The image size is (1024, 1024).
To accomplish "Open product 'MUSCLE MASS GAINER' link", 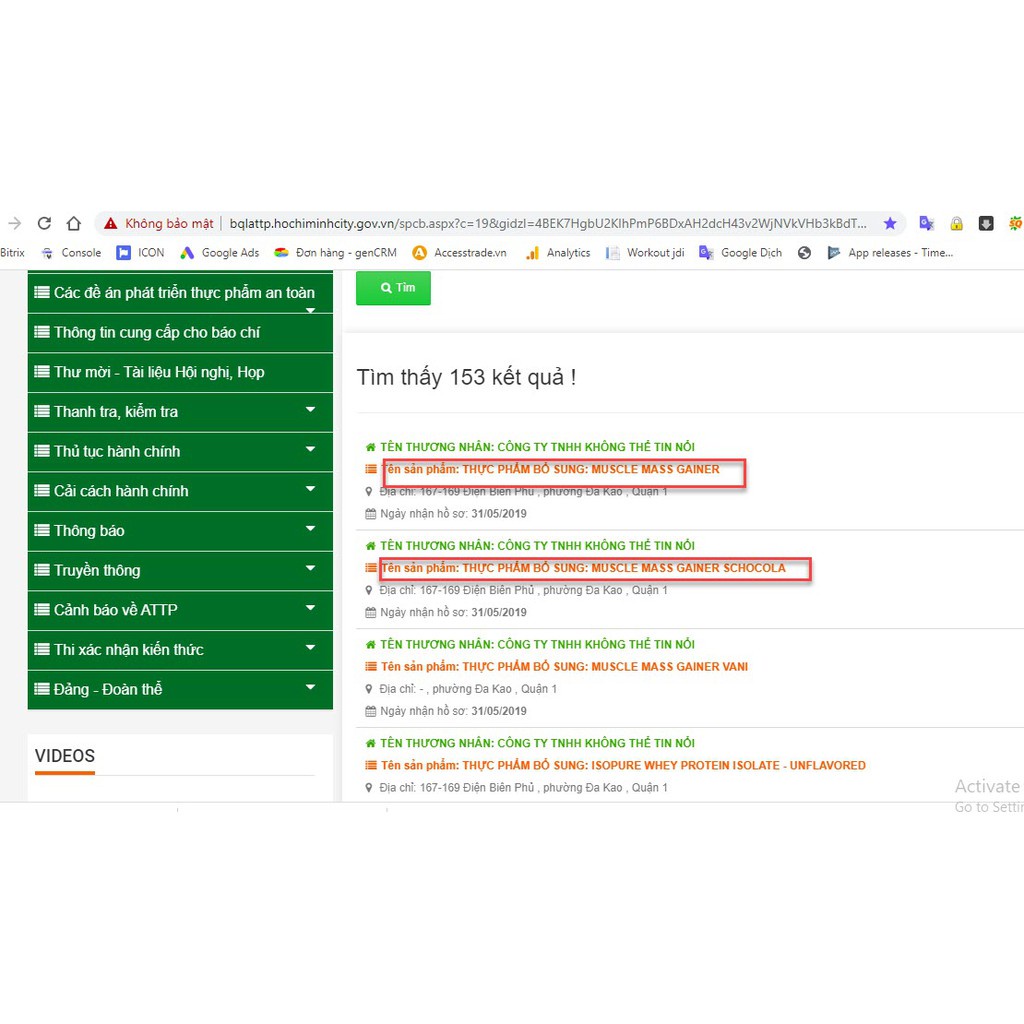I will pos(550,470).
